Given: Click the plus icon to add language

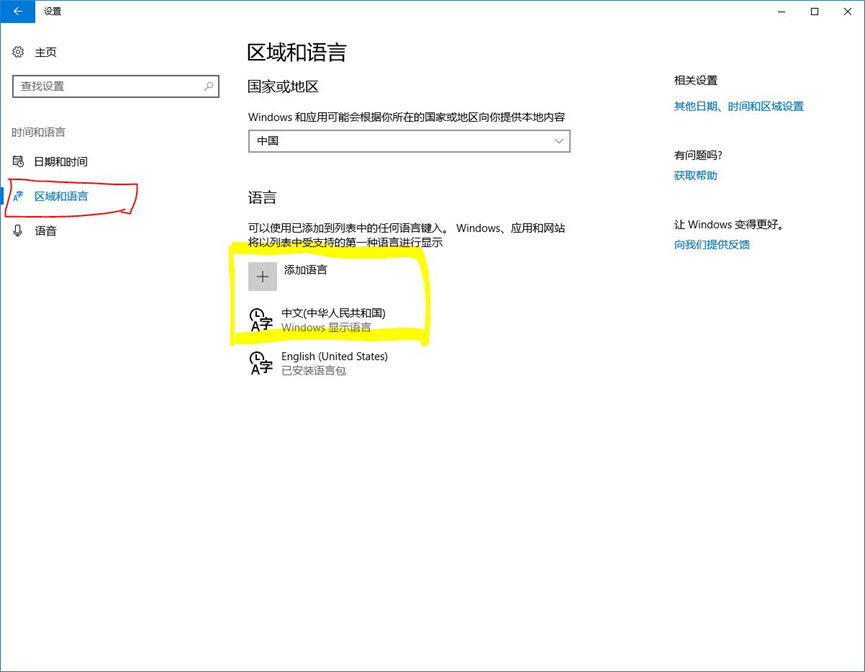Looking at the screenshot, I should click(263, 276).
